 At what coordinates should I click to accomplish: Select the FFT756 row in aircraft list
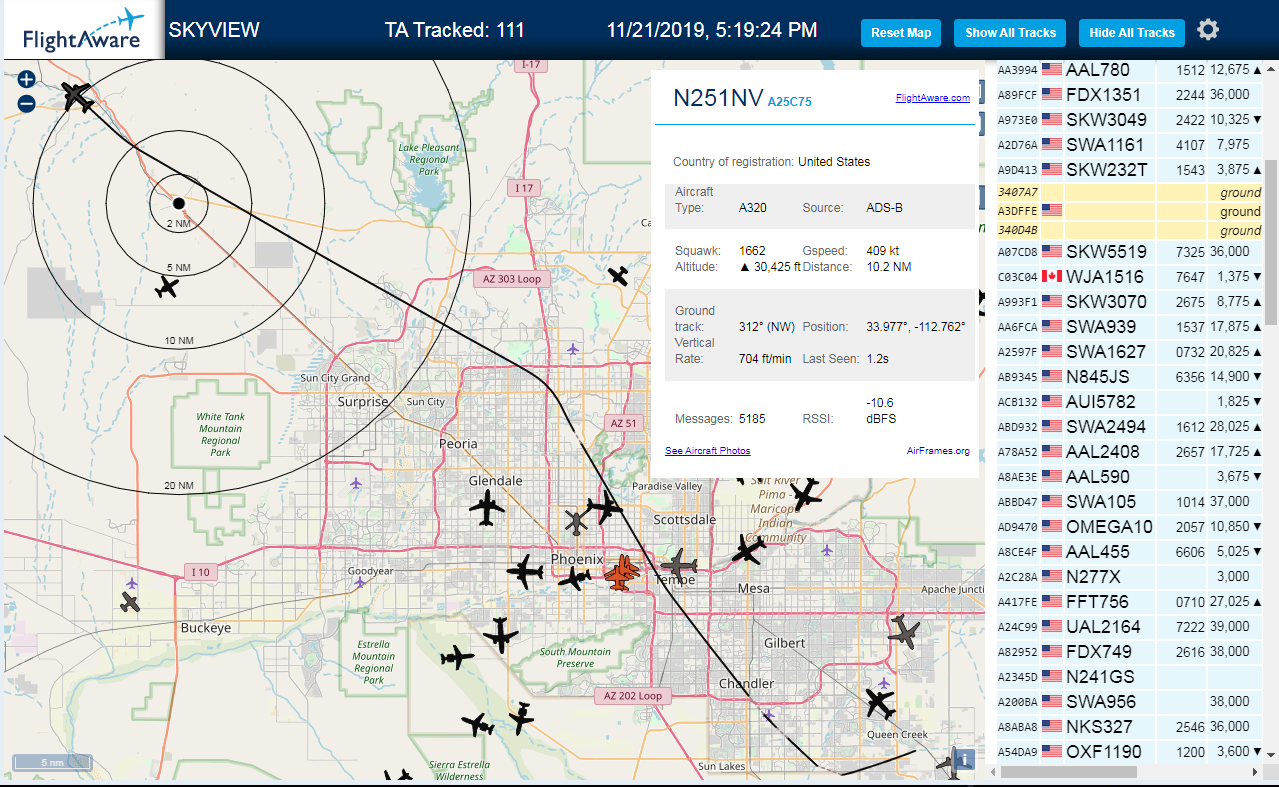pos(1129,602)
